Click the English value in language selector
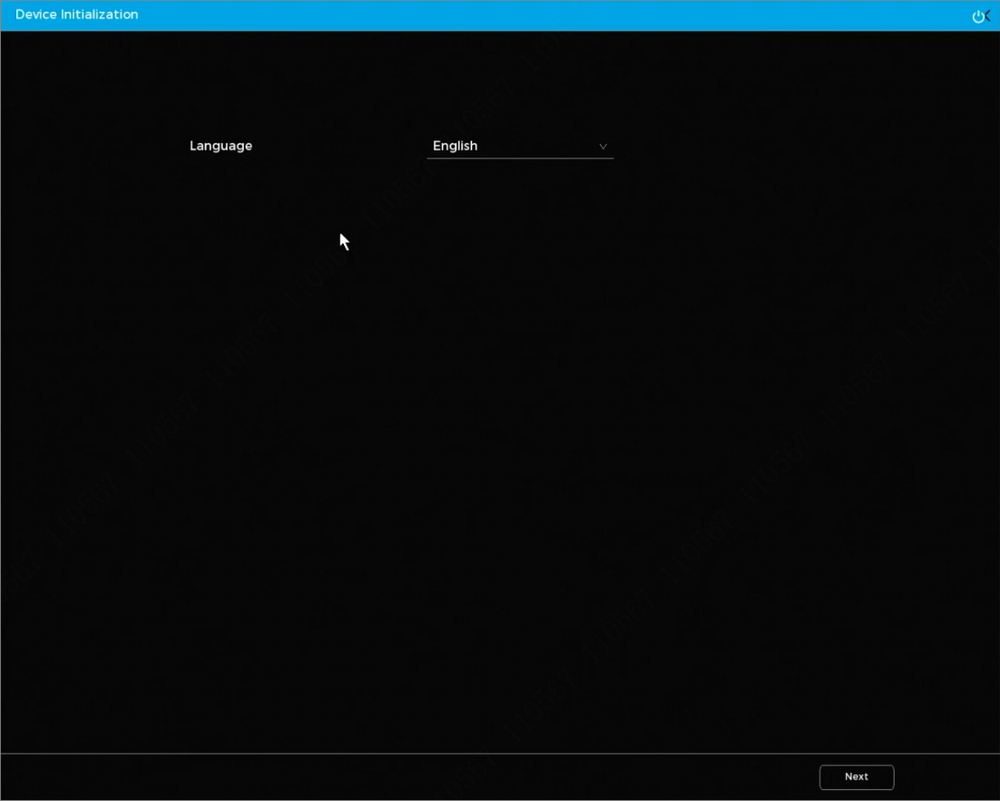Image resolution: width=1000 pixels, height=801 pixels. (x=455, y=146)
